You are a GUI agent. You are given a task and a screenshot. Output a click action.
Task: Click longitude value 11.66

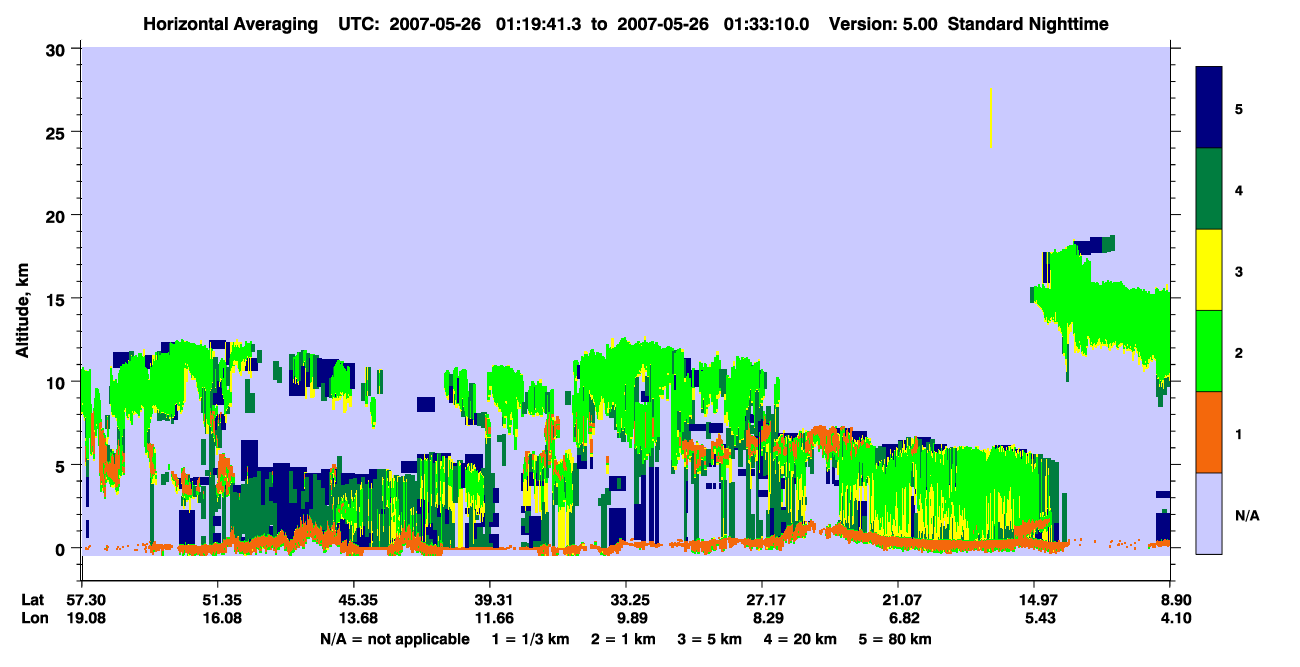[x=489, y=619]
